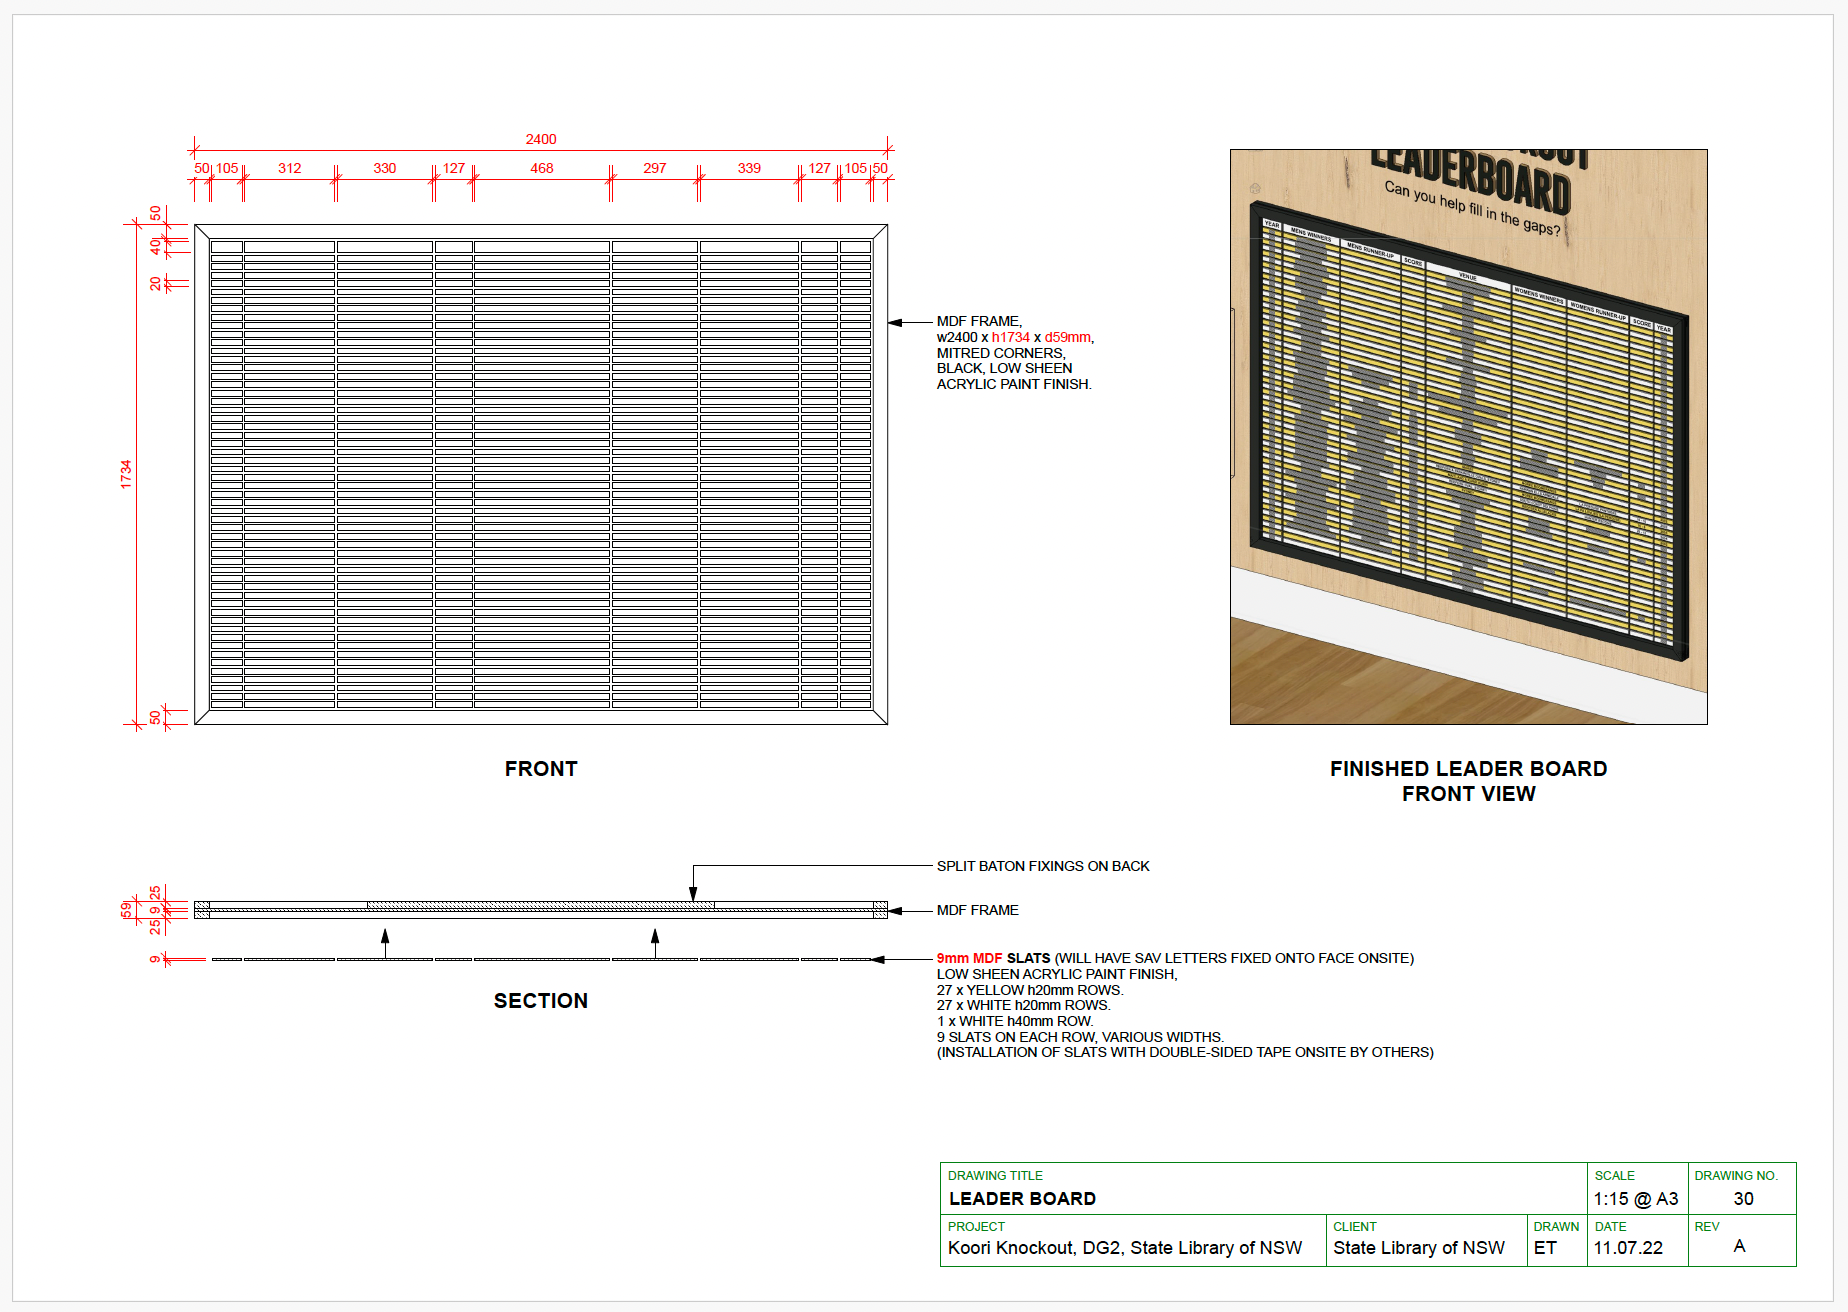Select the SPLIT BATON FIXINGS ON BACK note
This screenshot has height=1312, width=1848.
point(1043,866)
